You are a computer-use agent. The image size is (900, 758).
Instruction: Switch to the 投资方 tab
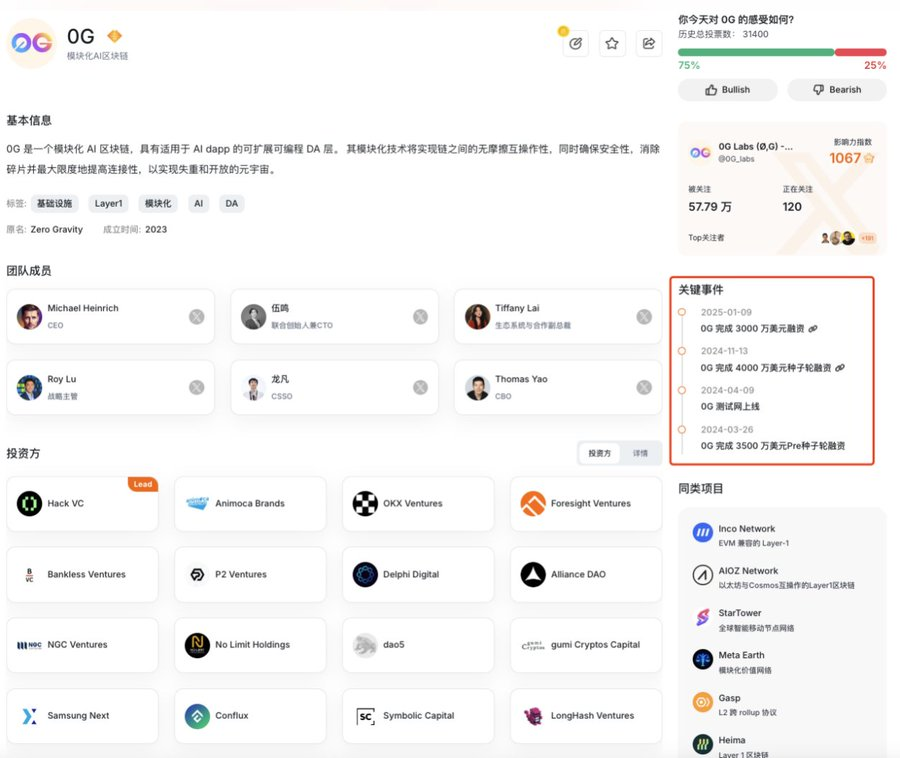(x=599, y=453)
